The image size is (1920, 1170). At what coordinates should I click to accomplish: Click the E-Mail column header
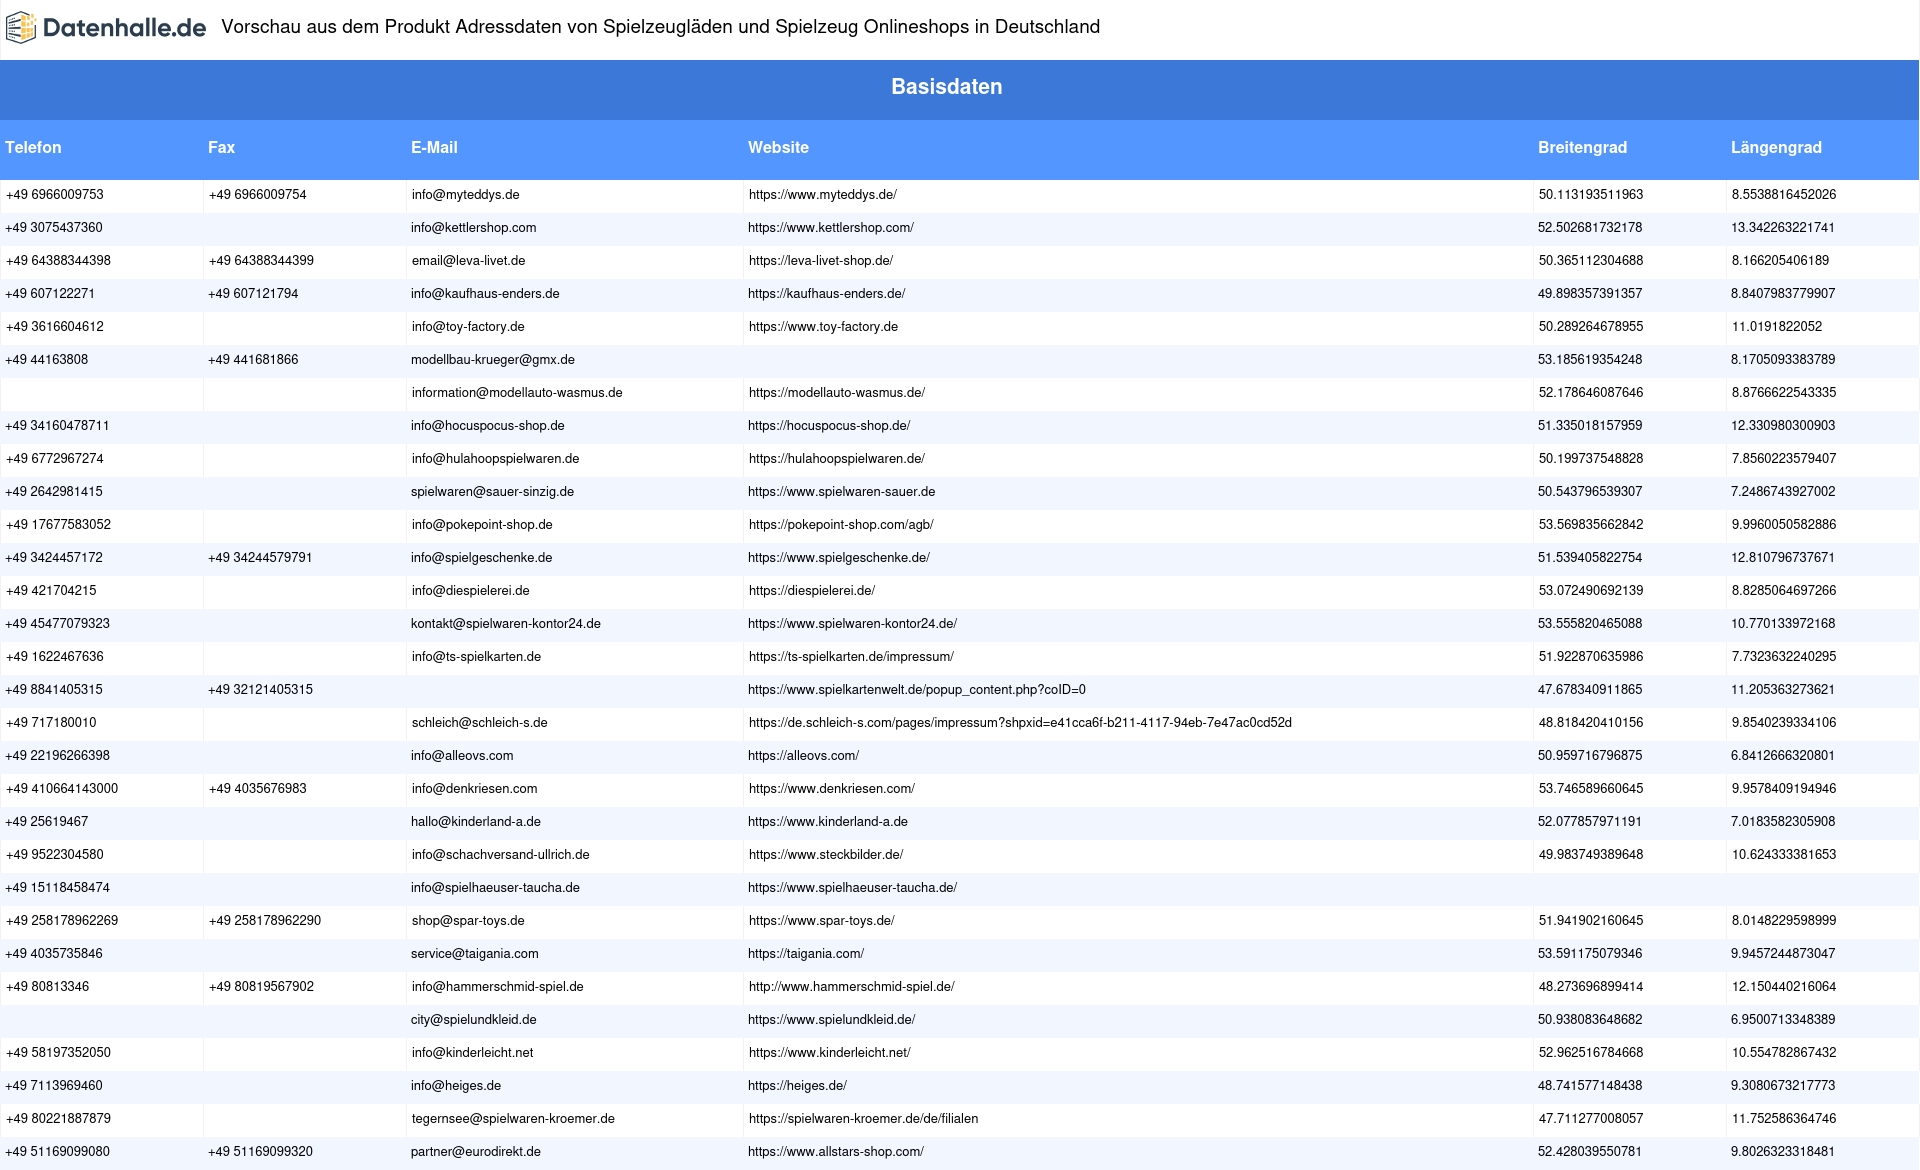pos(434,147)
